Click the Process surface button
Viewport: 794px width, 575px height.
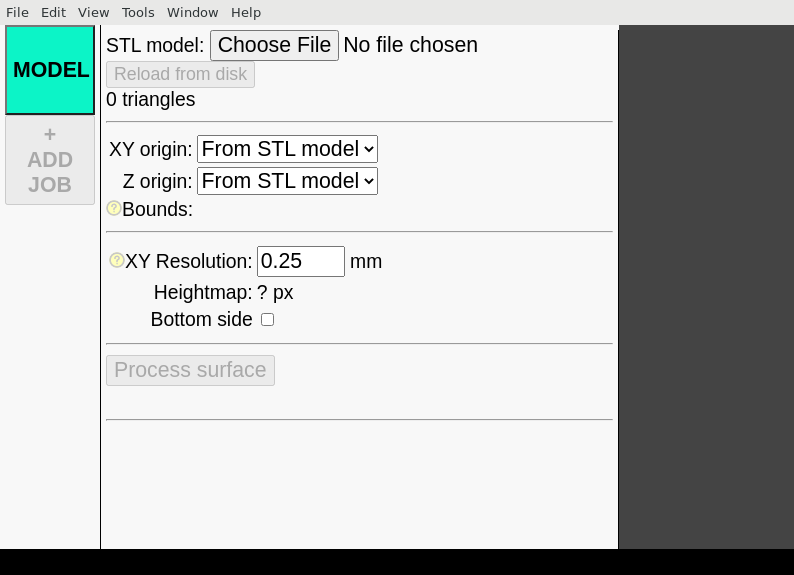pos(190,370)
